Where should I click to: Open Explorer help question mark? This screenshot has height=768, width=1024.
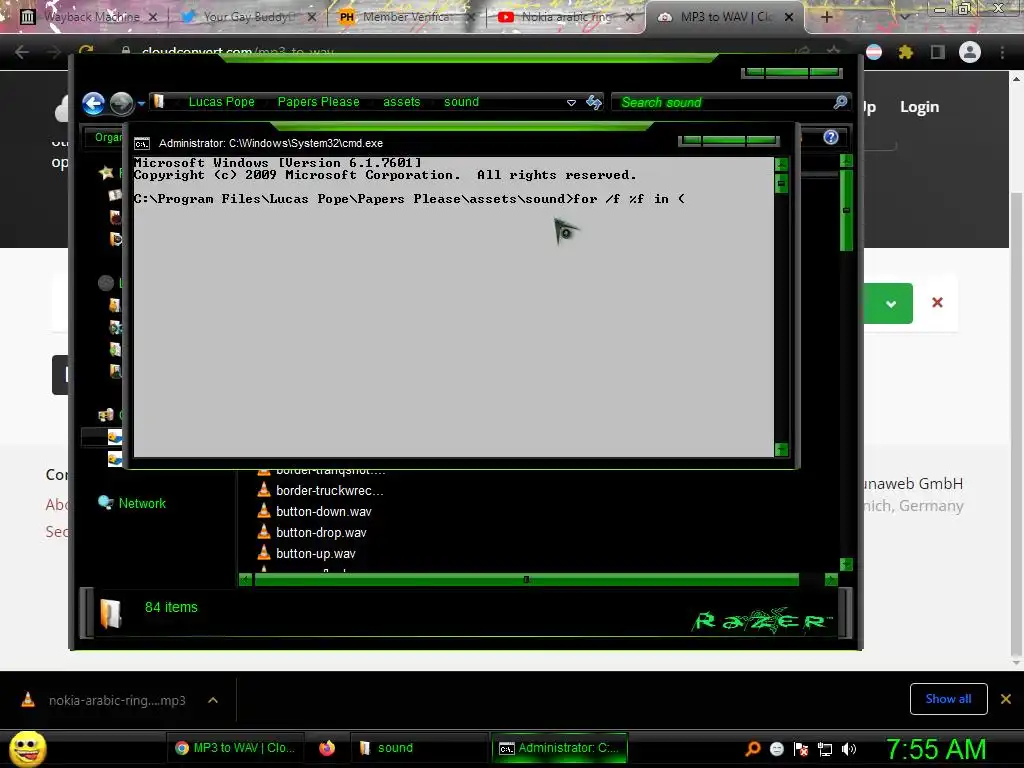coord(831,137)
